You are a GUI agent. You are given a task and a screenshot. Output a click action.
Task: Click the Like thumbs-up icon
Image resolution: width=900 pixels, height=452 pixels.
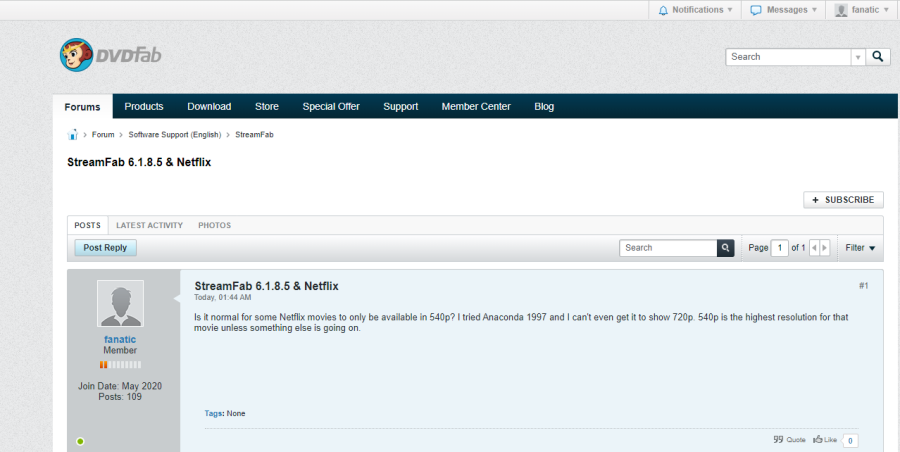click(818, 439)
